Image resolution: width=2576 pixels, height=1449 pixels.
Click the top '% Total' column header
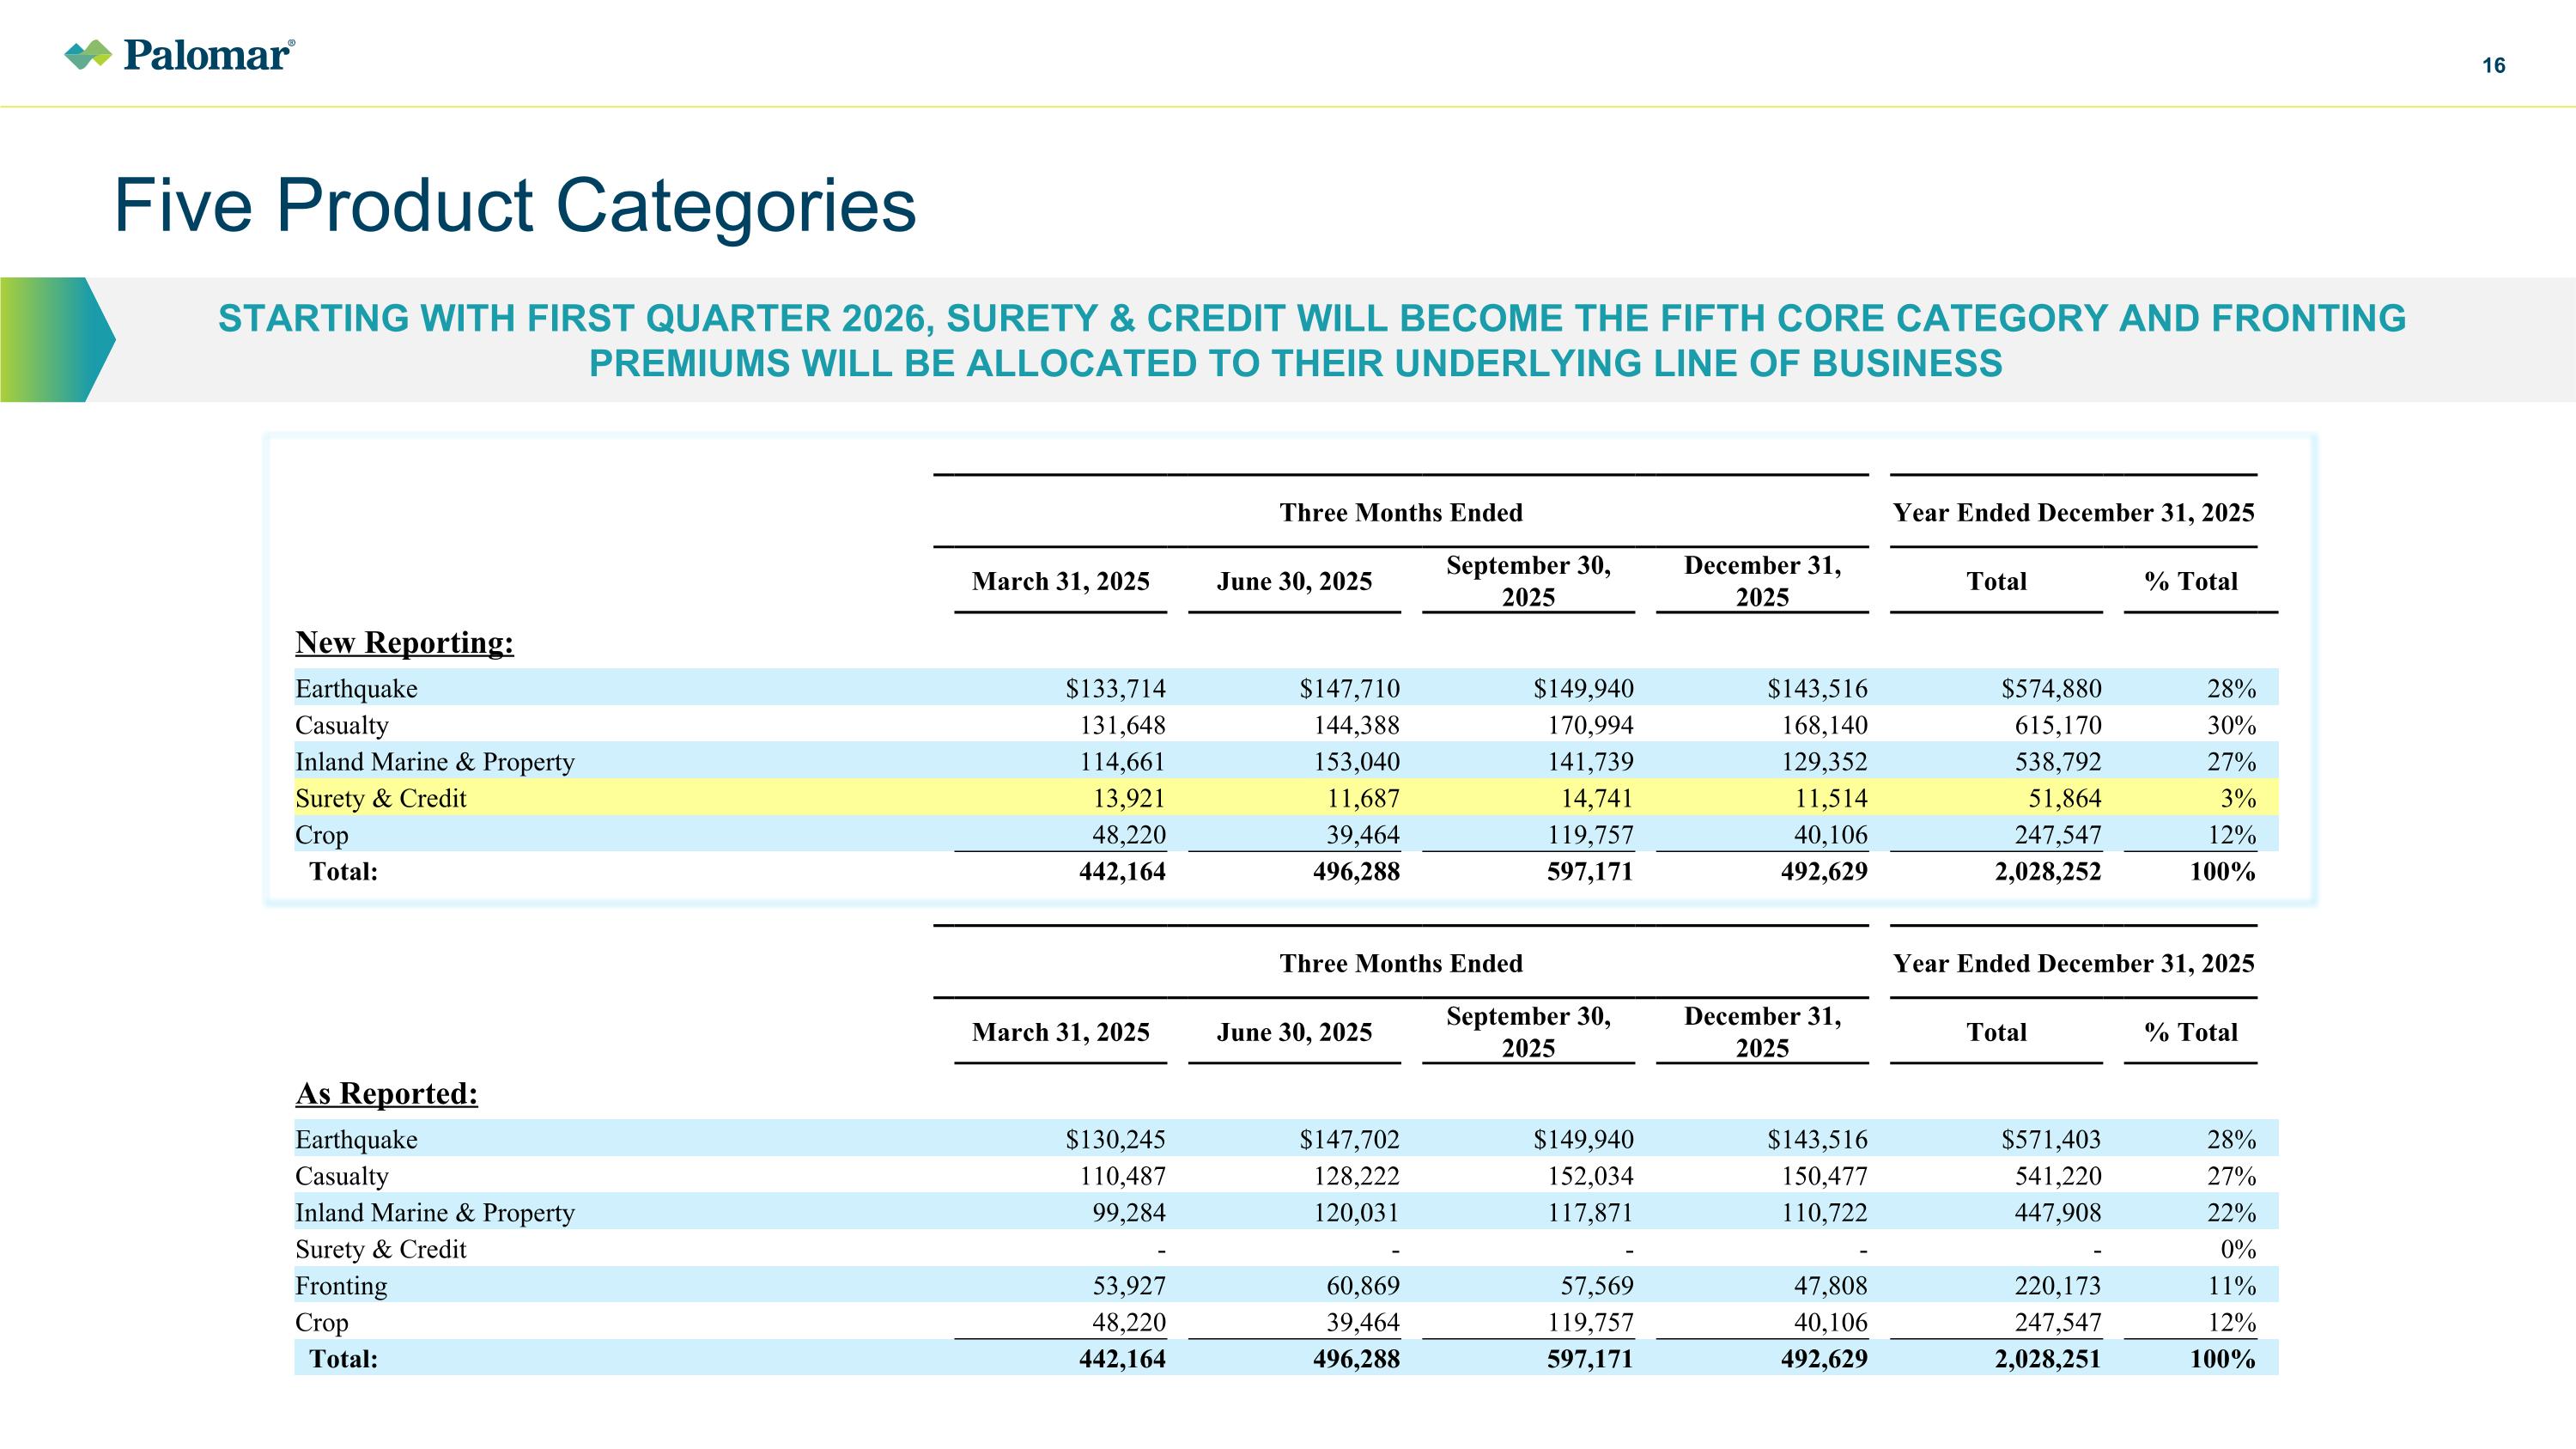pyautogui.click(x=2190, y=582)
